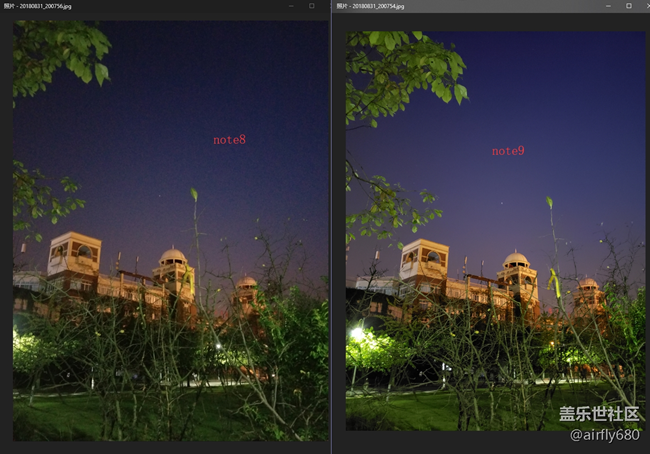Click the central domed tower in note9 photo
650x454 pixels.
coord(516,273)
